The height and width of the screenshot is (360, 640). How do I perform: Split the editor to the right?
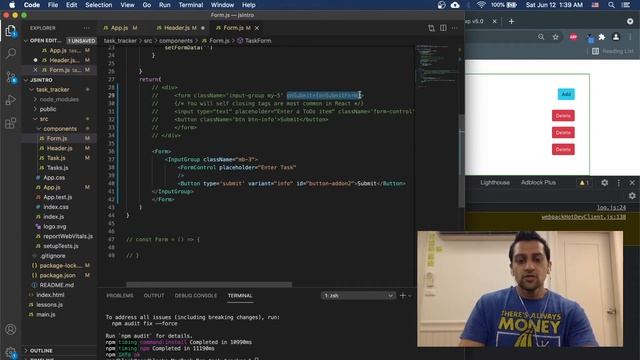pos(443,28)
